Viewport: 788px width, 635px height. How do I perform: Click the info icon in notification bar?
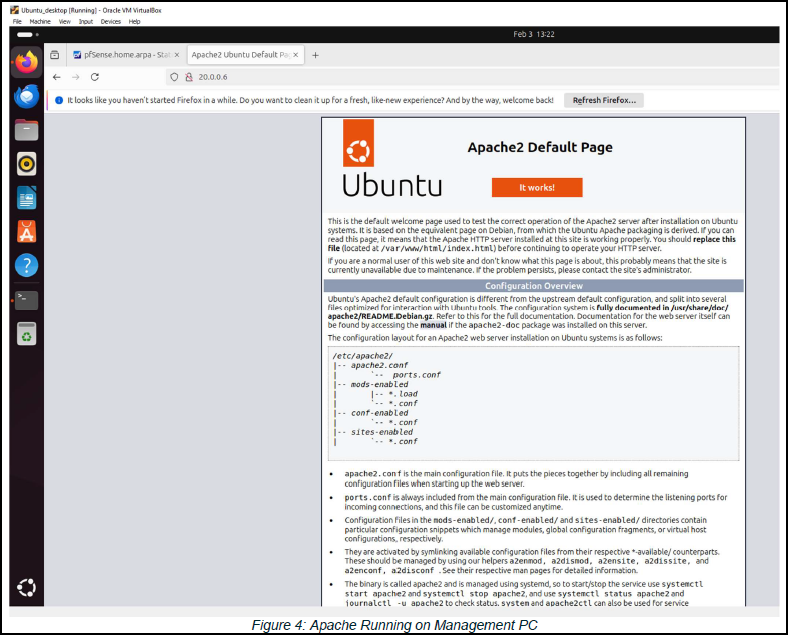click(x=59, y=100)
